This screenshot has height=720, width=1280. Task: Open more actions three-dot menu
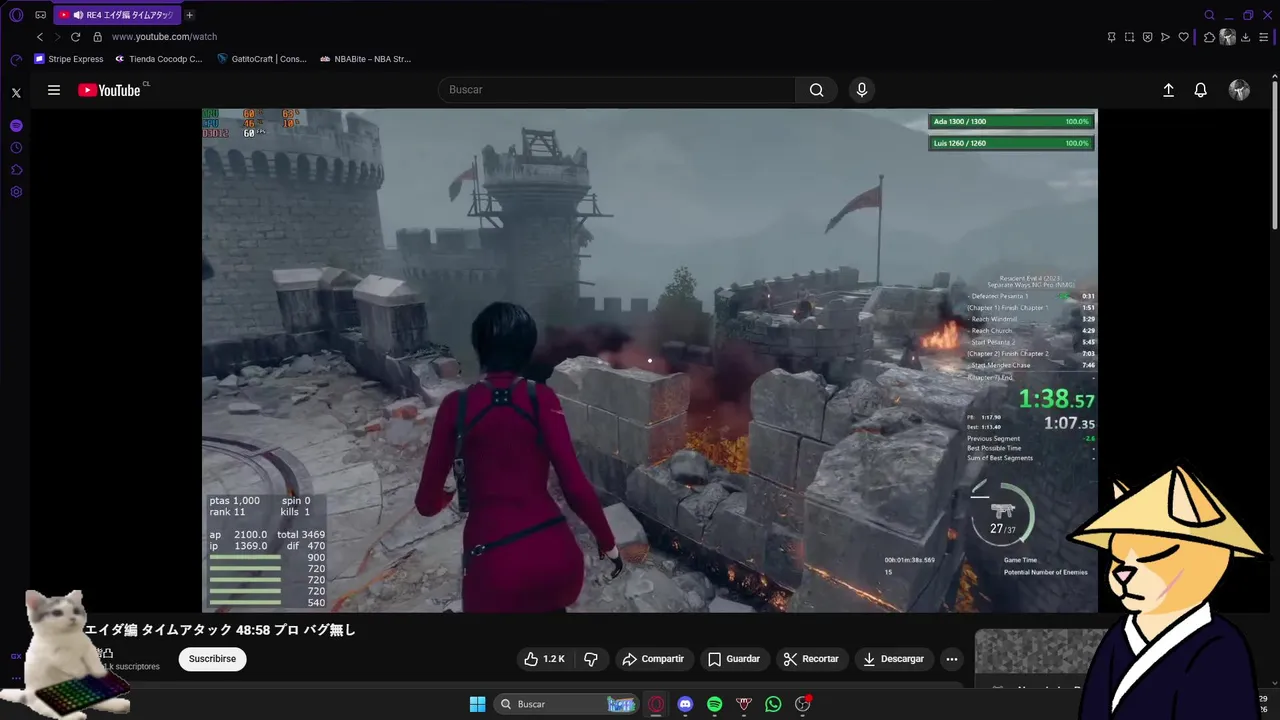pyautogui.click(x=952, y=659)
